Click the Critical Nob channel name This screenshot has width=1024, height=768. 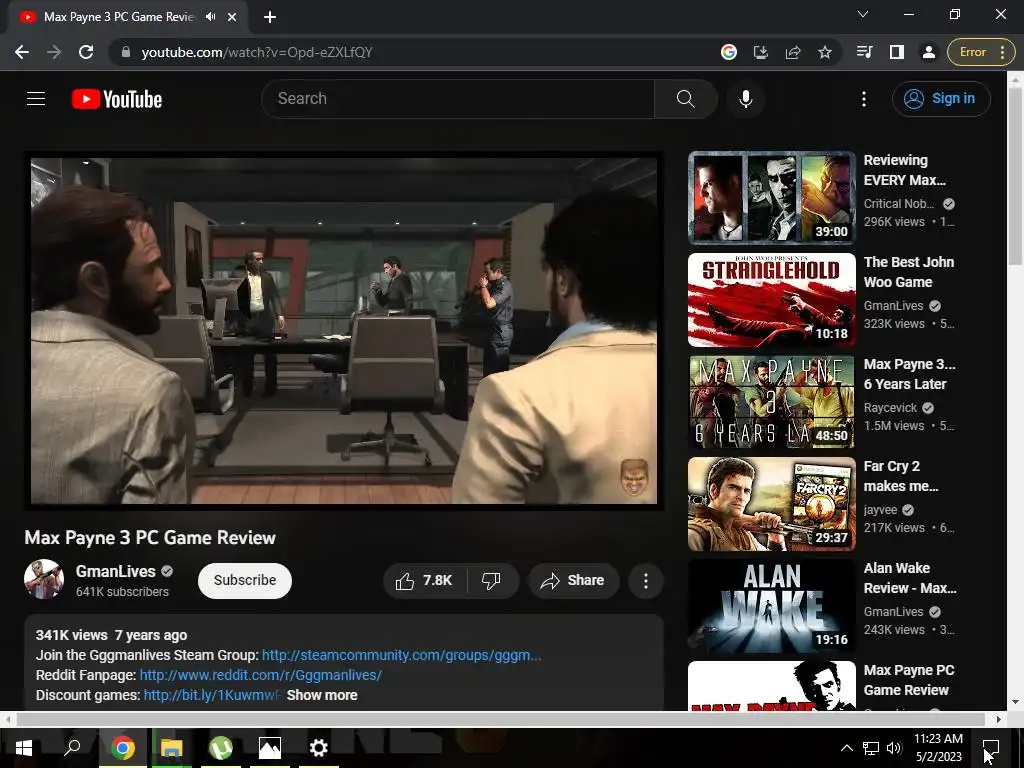click(899, 204)
